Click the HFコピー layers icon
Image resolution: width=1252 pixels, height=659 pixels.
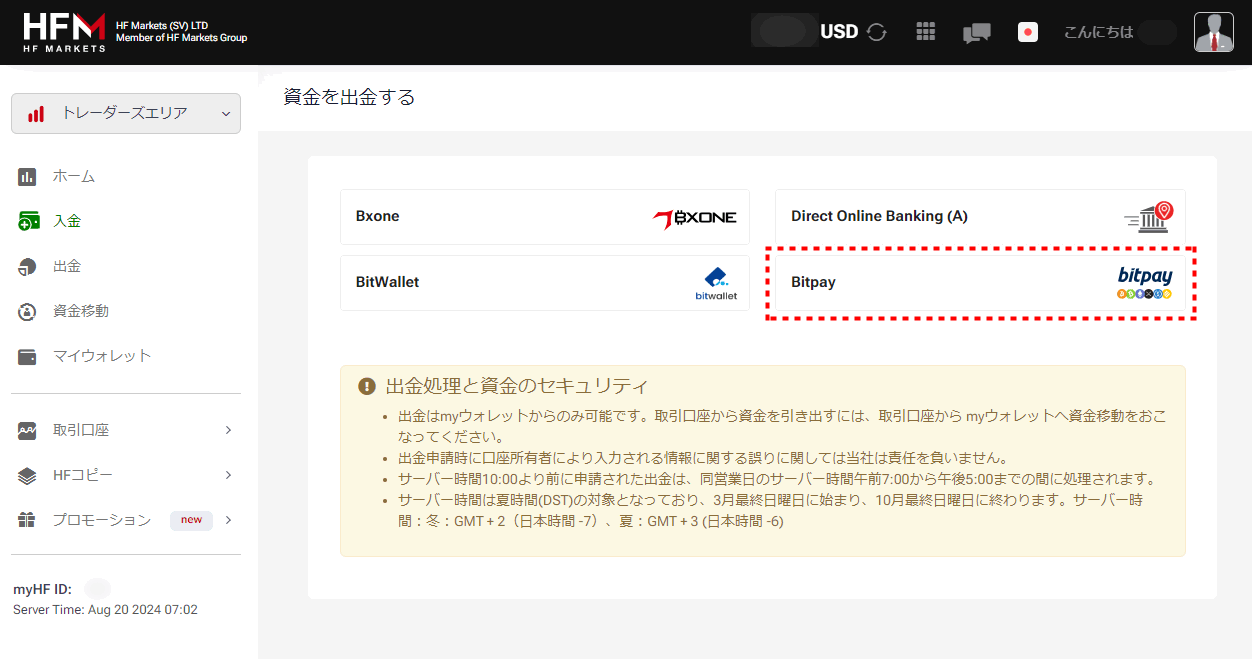(28, 475)
